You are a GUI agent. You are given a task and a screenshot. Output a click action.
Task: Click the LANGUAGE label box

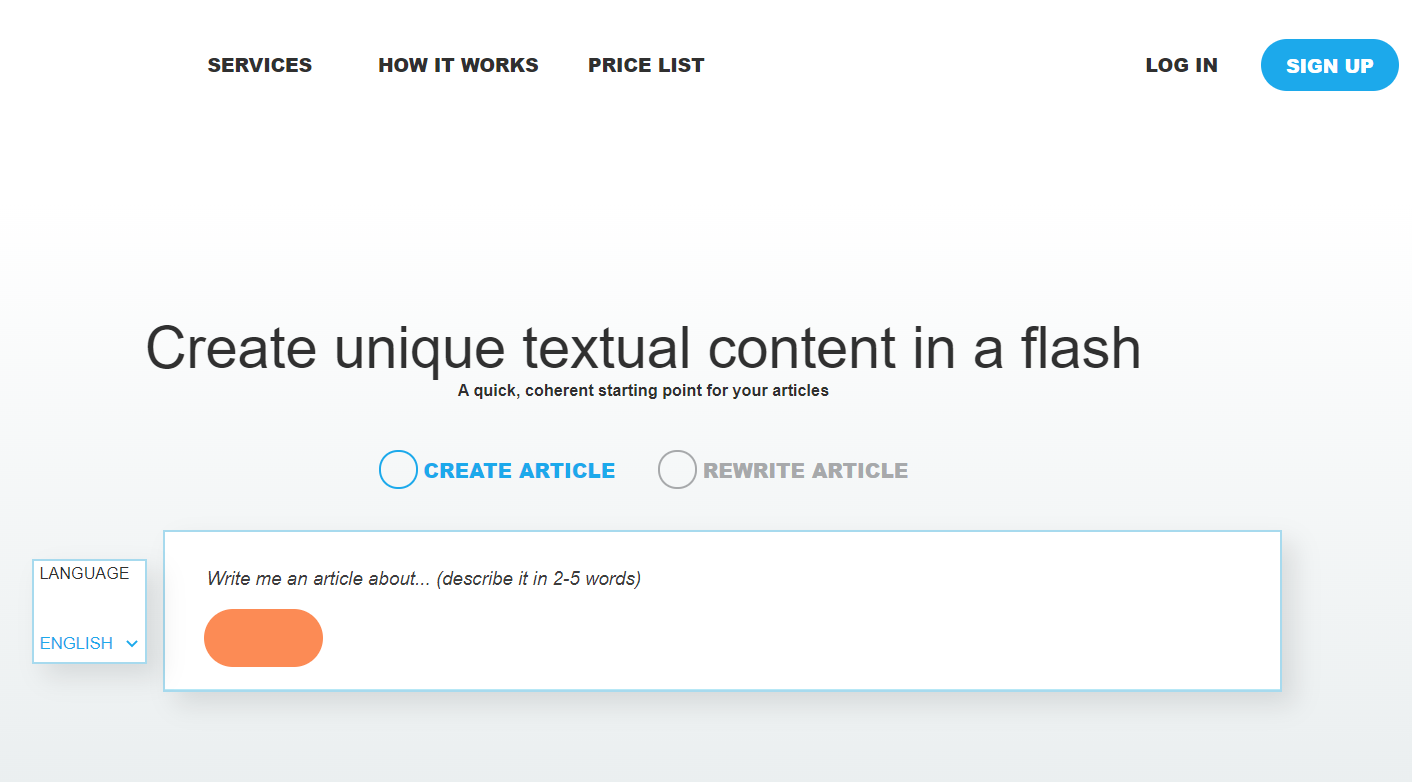[84, 572]
